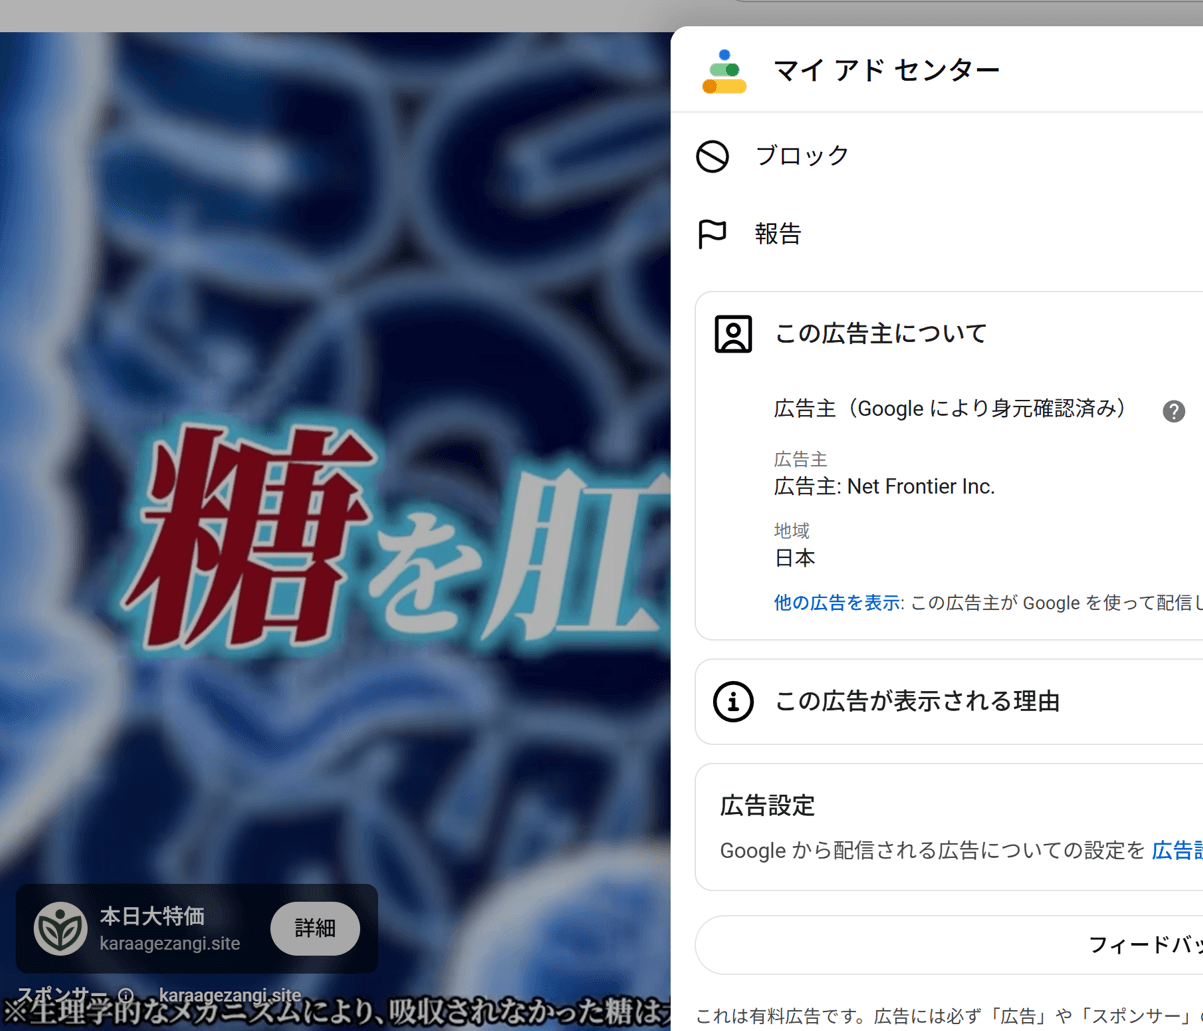Viewport: 1203px width, 1031px height.
Task: Click karaagezangi.site next to sponsor label
Action: click(x=230, y=996)
